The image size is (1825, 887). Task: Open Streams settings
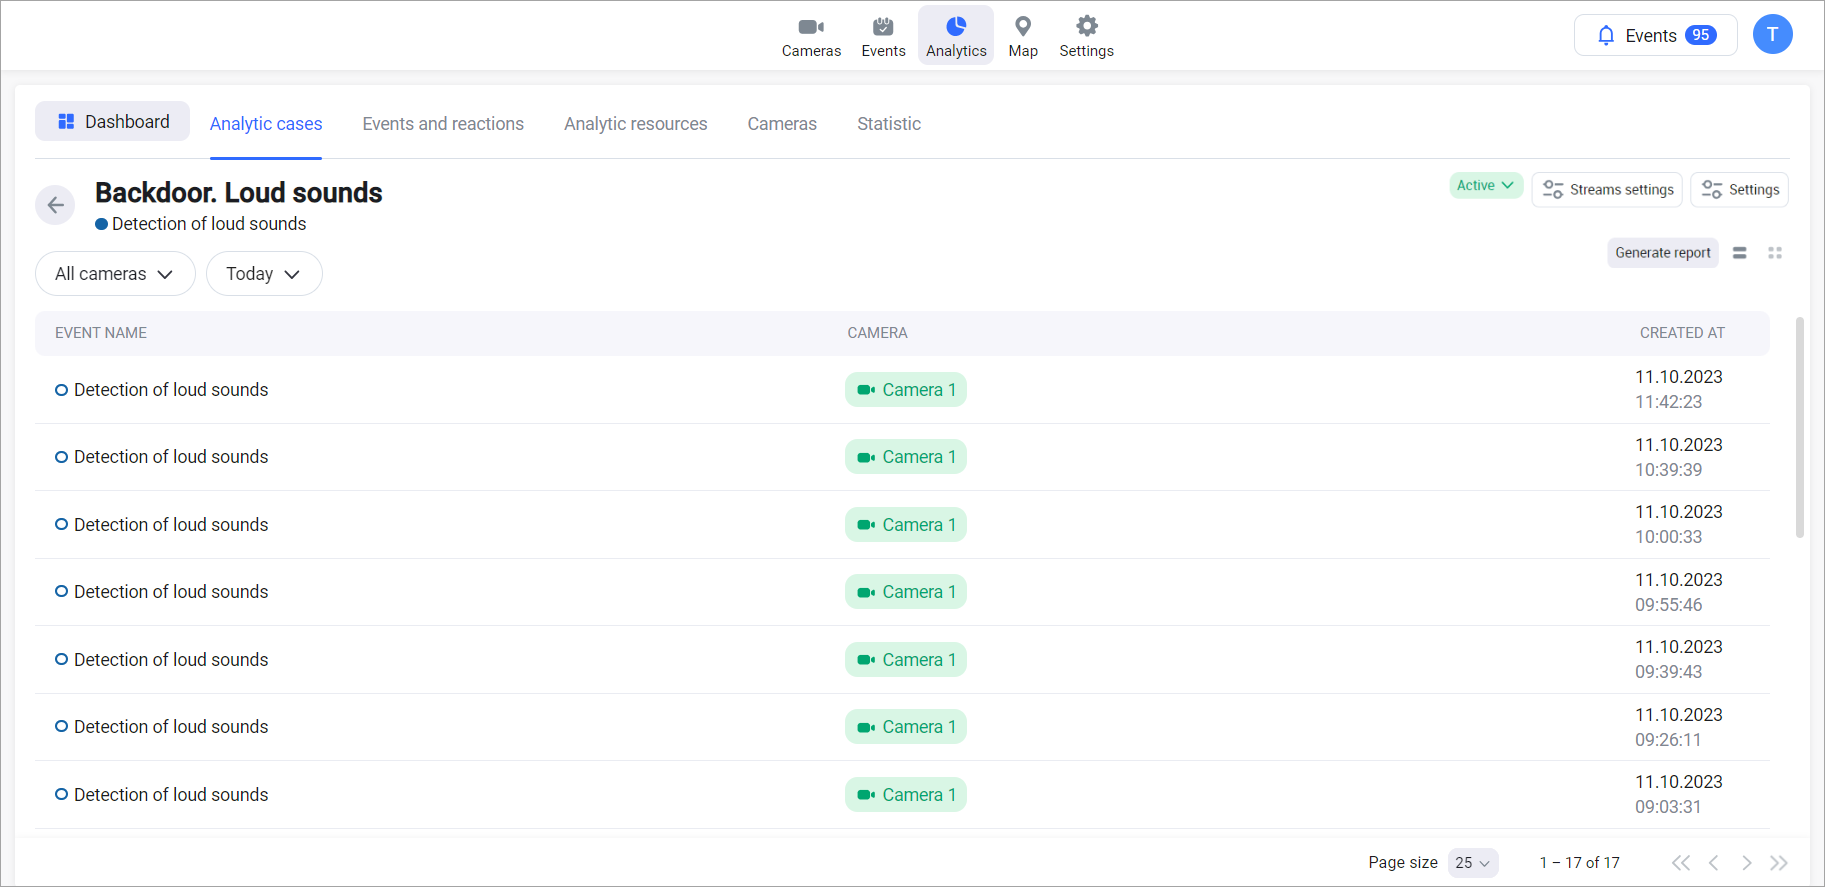coord(1607,190)
